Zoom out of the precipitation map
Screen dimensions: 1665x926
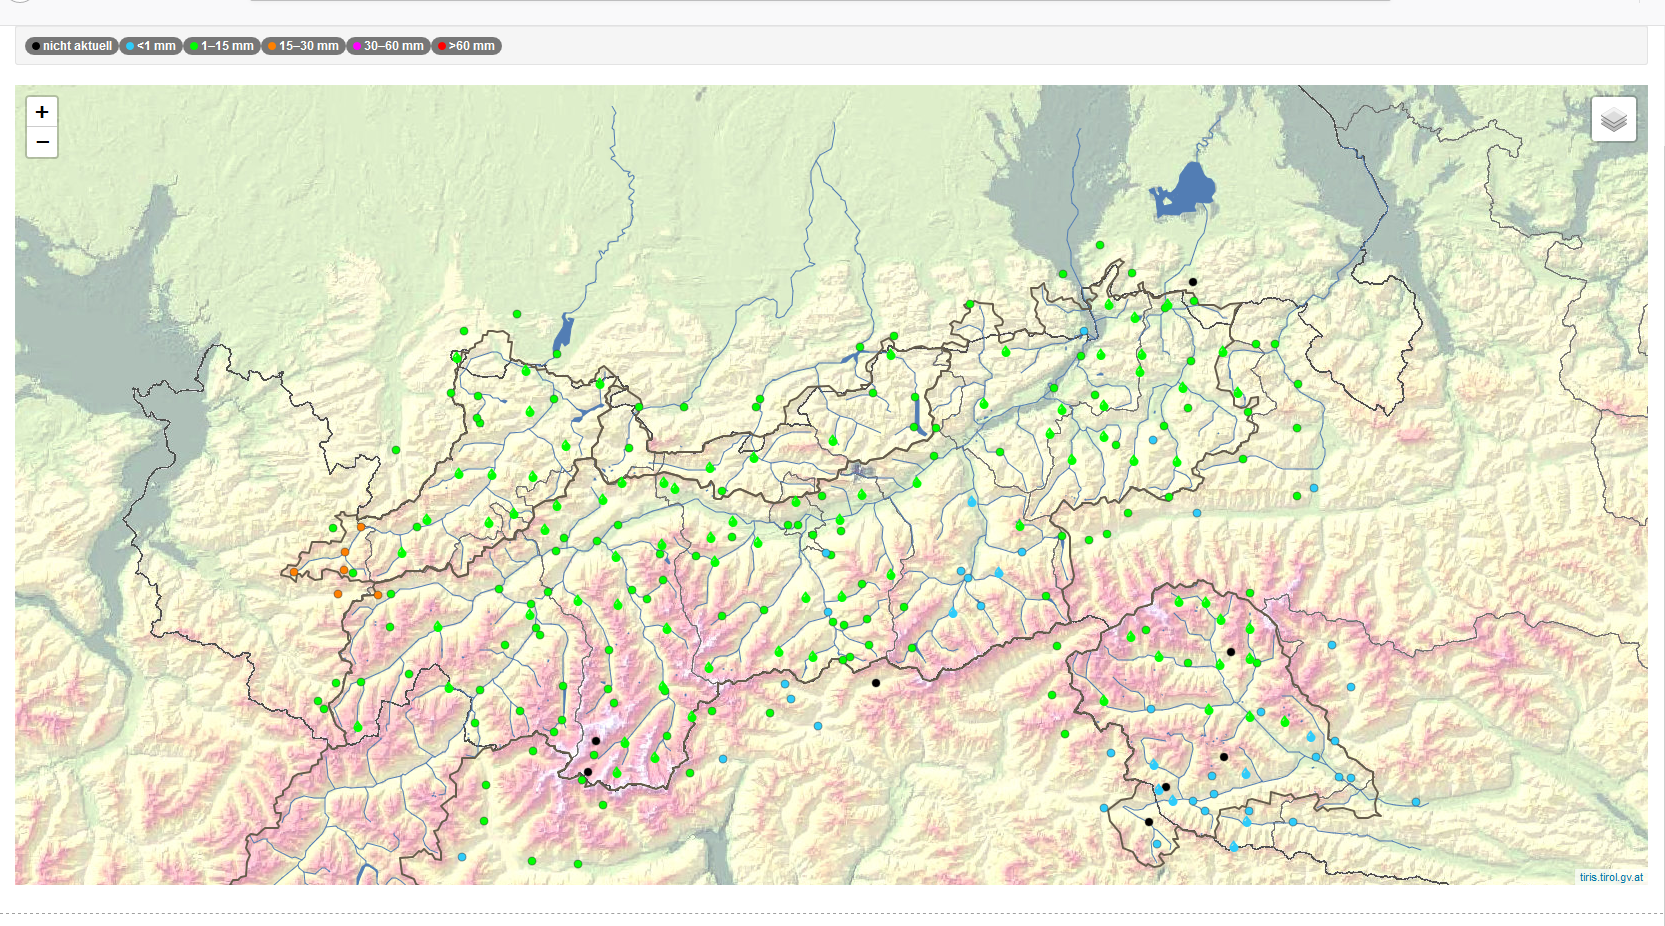pyautogui.click(x=42, y=143)
